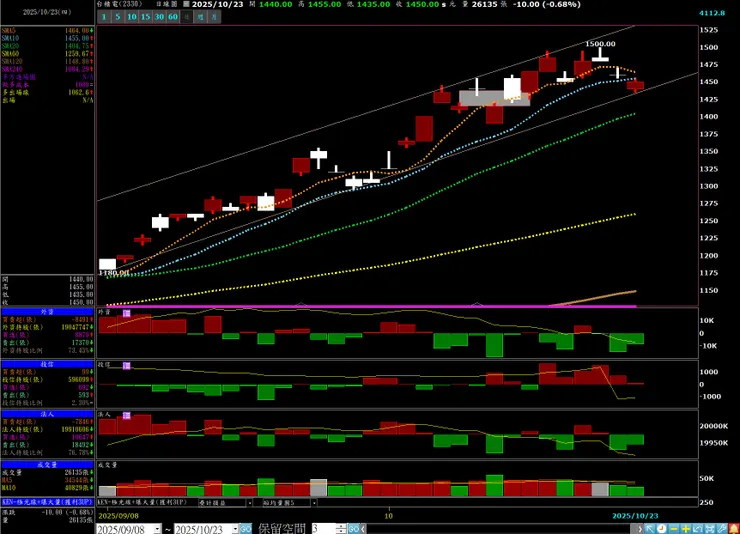Screen dimensions: 740x534
Task: Click the SMA240 legend row
Action: 47,69
